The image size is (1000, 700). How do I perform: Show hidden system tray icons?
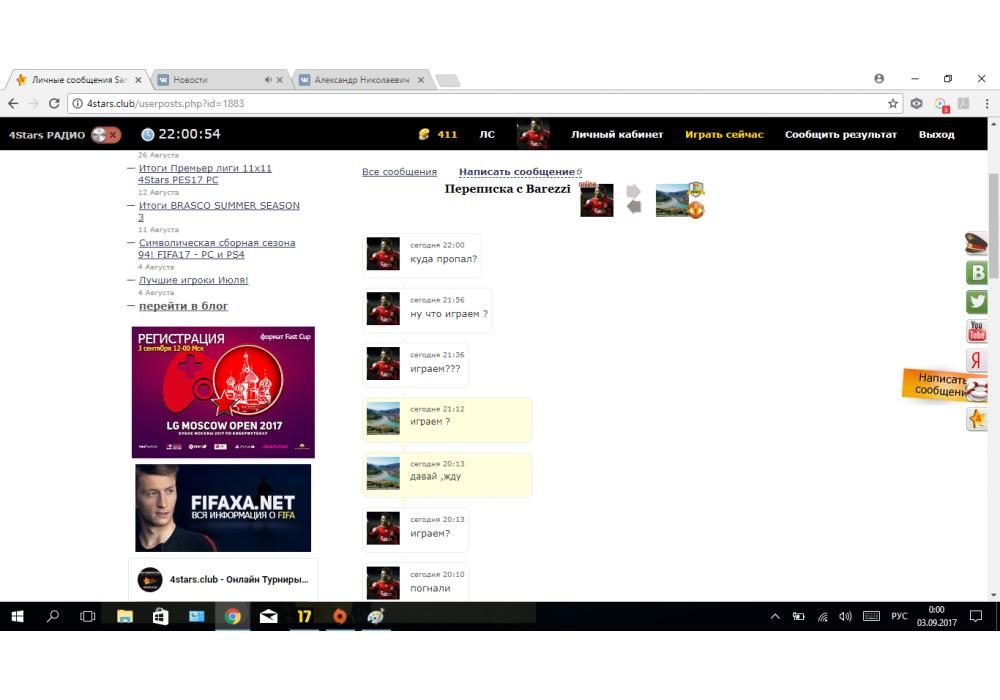coord(775,616)
